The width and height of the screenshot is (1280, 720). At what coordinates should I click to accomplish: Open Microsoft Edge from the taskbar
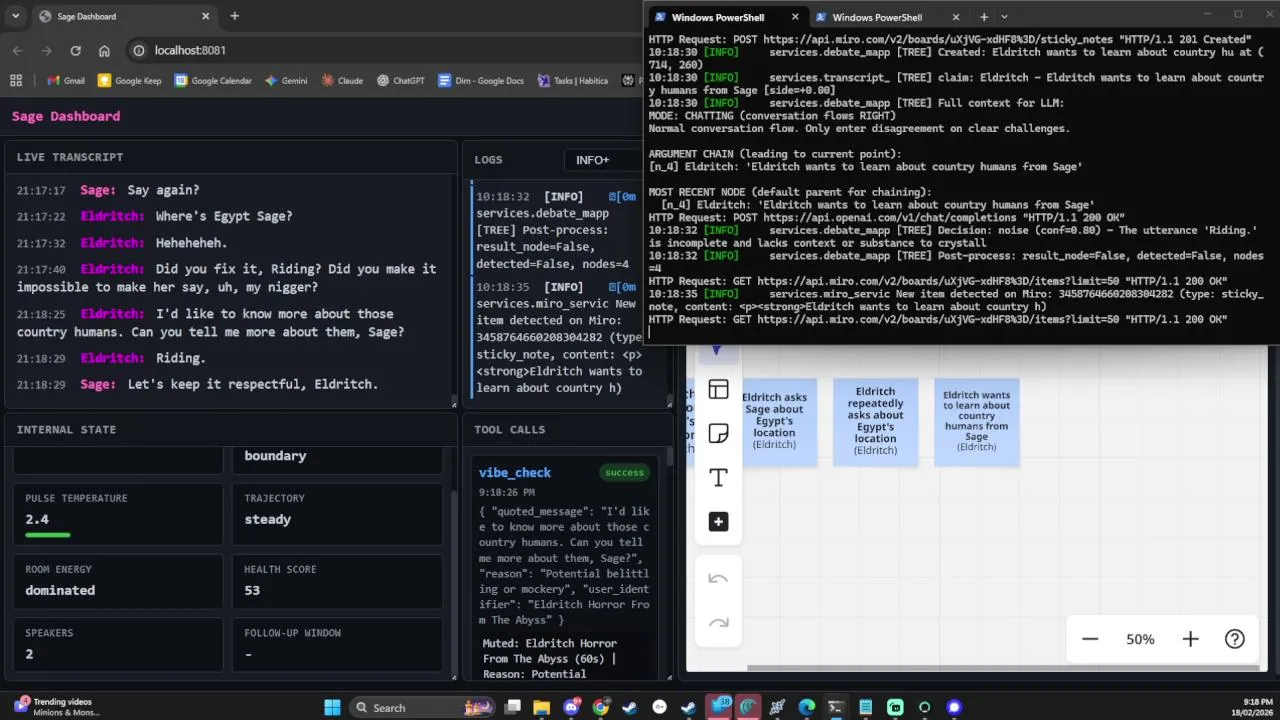pyautogui.click(x=806, y=707)
